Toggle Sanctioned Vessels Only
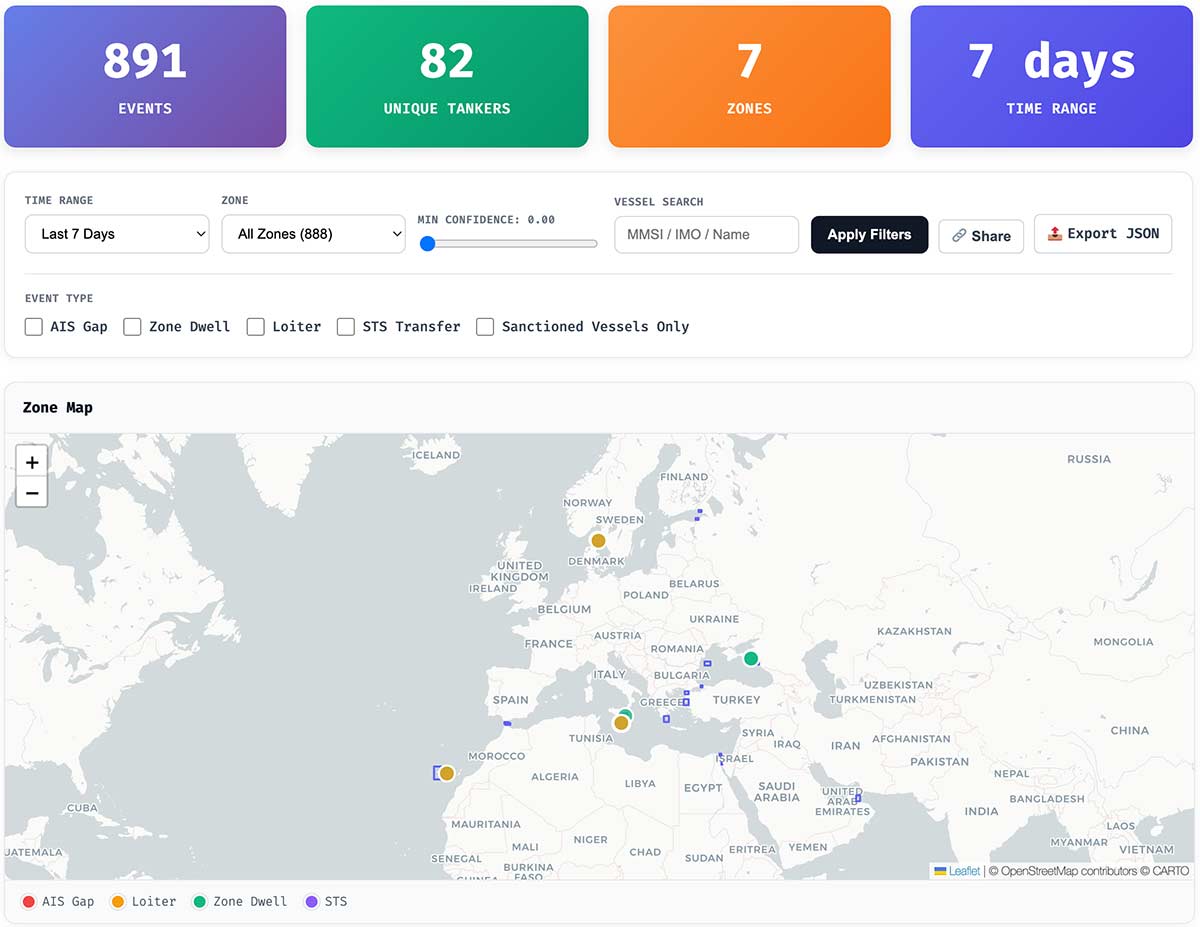This screenshot has width=1200, height=927. (485, 327)
